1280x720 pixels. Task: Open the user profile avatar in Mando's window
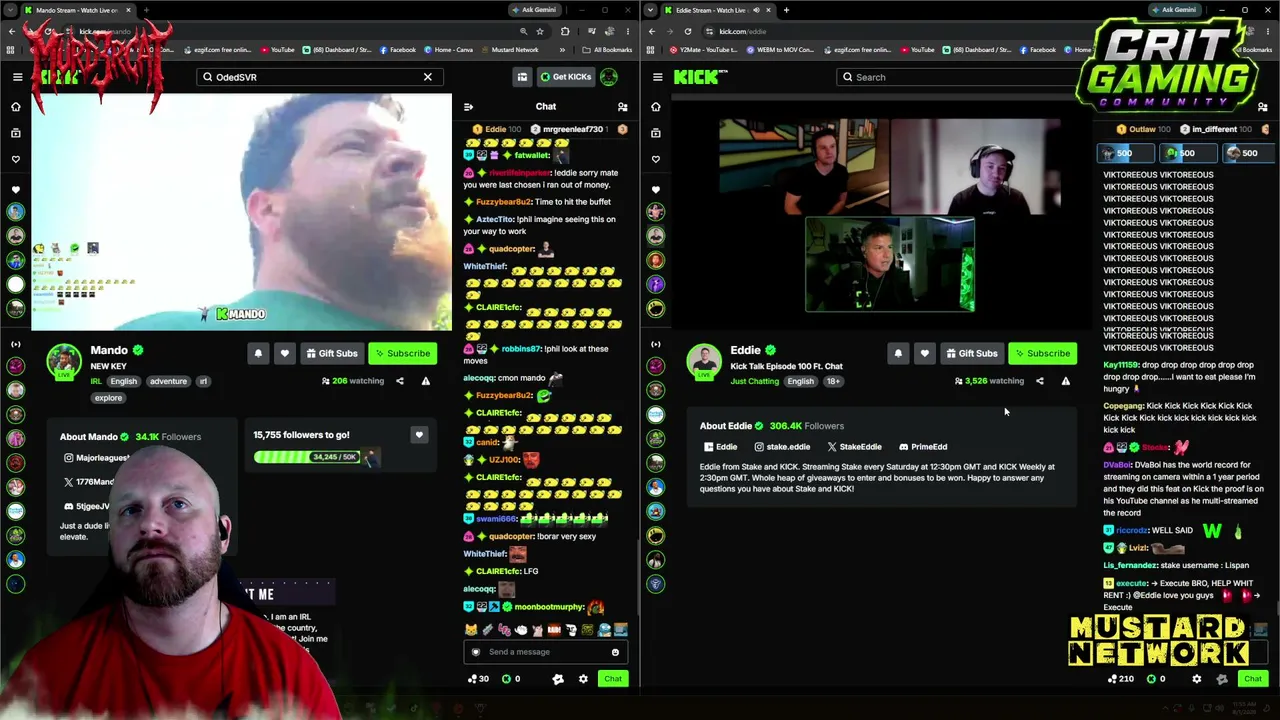(609, 77)
